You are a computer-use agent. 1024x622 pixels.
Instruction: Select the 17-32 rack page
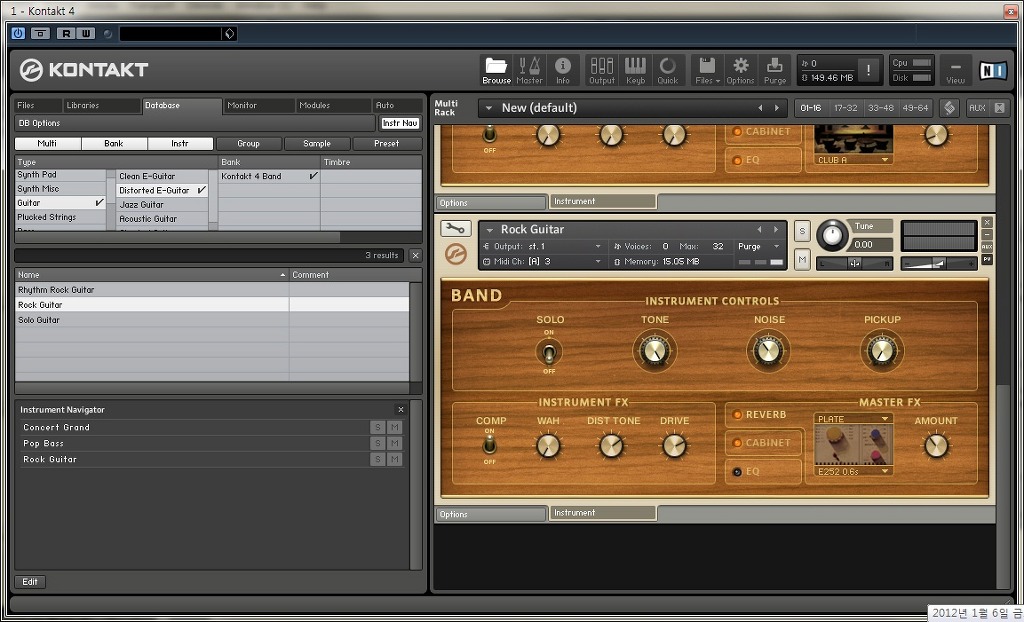pos(846,108)
